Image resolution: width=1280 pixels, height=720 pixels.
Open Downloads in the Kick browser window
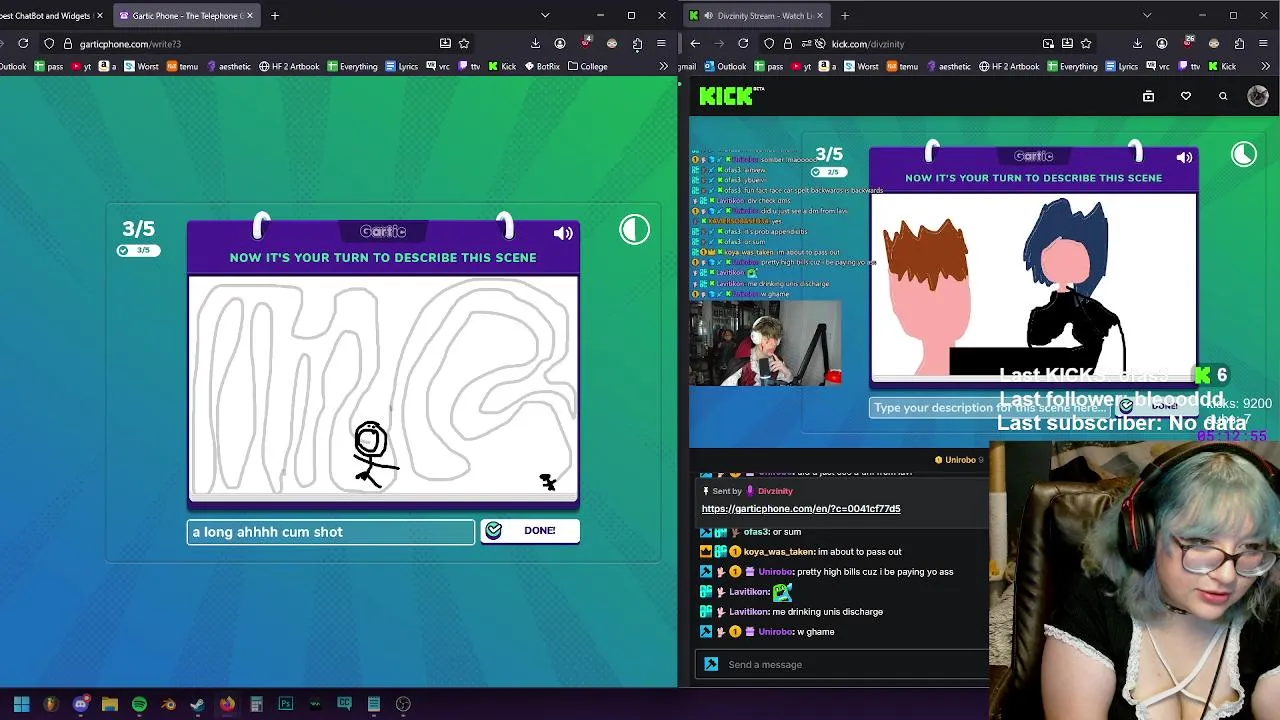coord(1137,44)
